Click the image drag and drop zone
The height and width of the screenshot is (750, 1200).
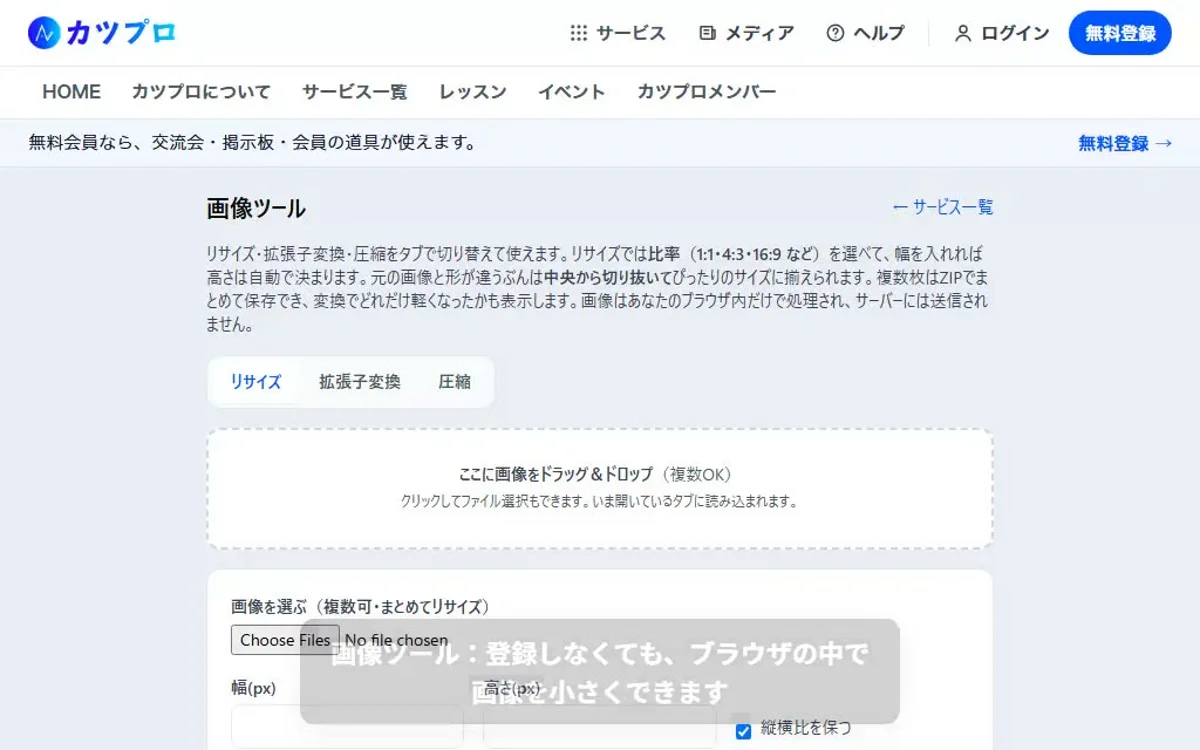[600, 489]
